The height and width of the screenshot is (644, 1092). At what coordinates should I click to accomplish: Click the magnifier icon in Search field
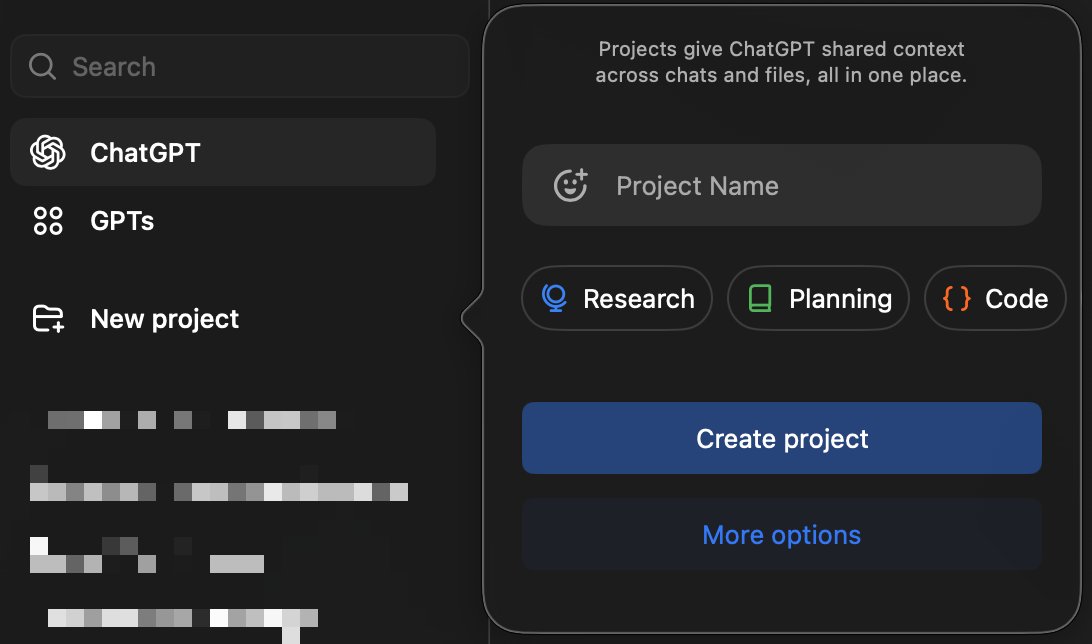(42, 67)
